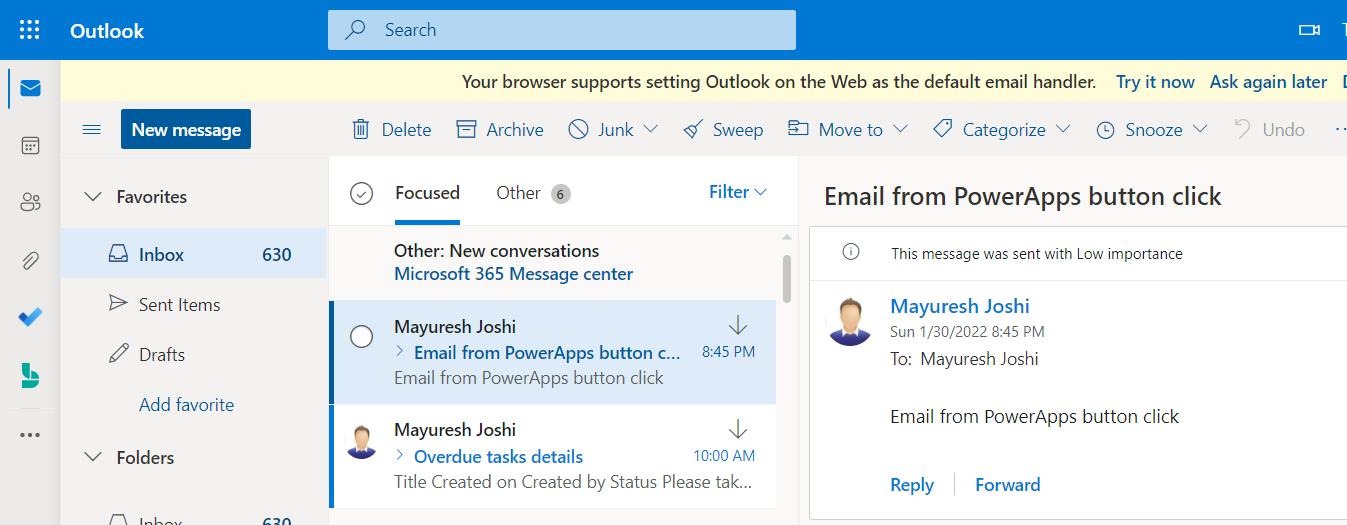Open the Filter dropdown

[x=738, y=192]
